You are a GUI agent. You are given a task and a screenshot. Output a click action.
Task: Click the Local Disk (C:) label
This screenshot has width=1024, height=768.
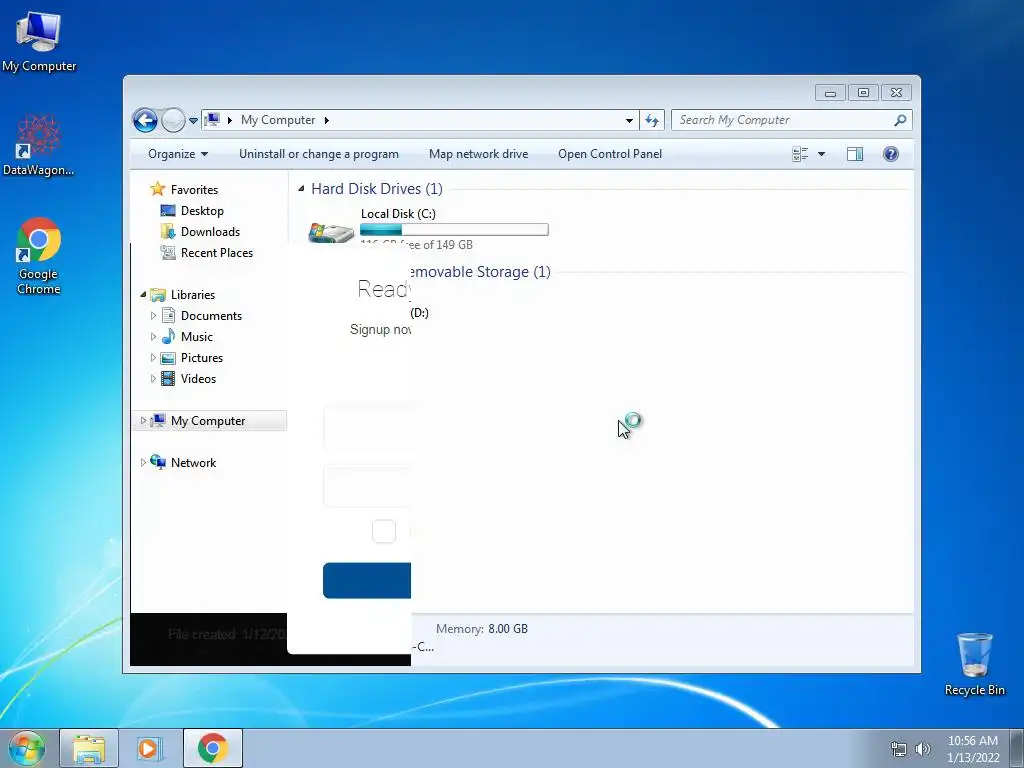pyautogui.click(x=398, y=214)
